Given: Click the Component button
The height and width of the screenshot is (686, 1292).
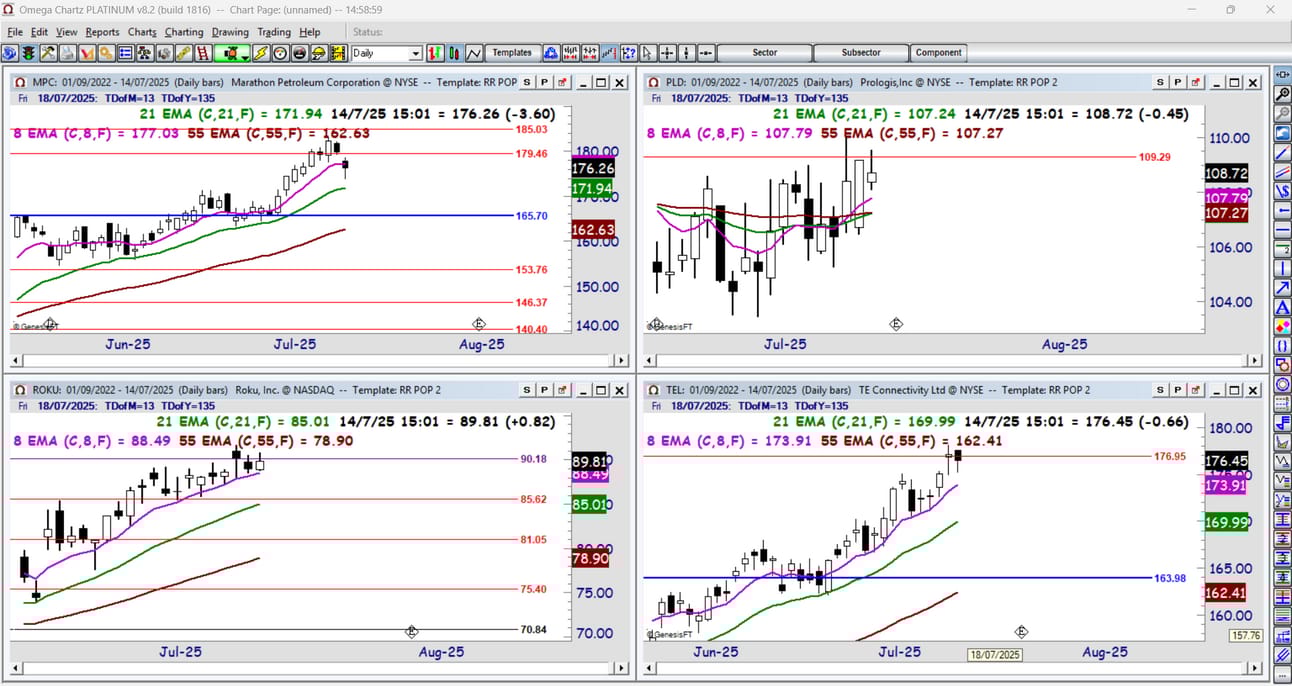Looking at the screenshot, I should pos(938,53).
